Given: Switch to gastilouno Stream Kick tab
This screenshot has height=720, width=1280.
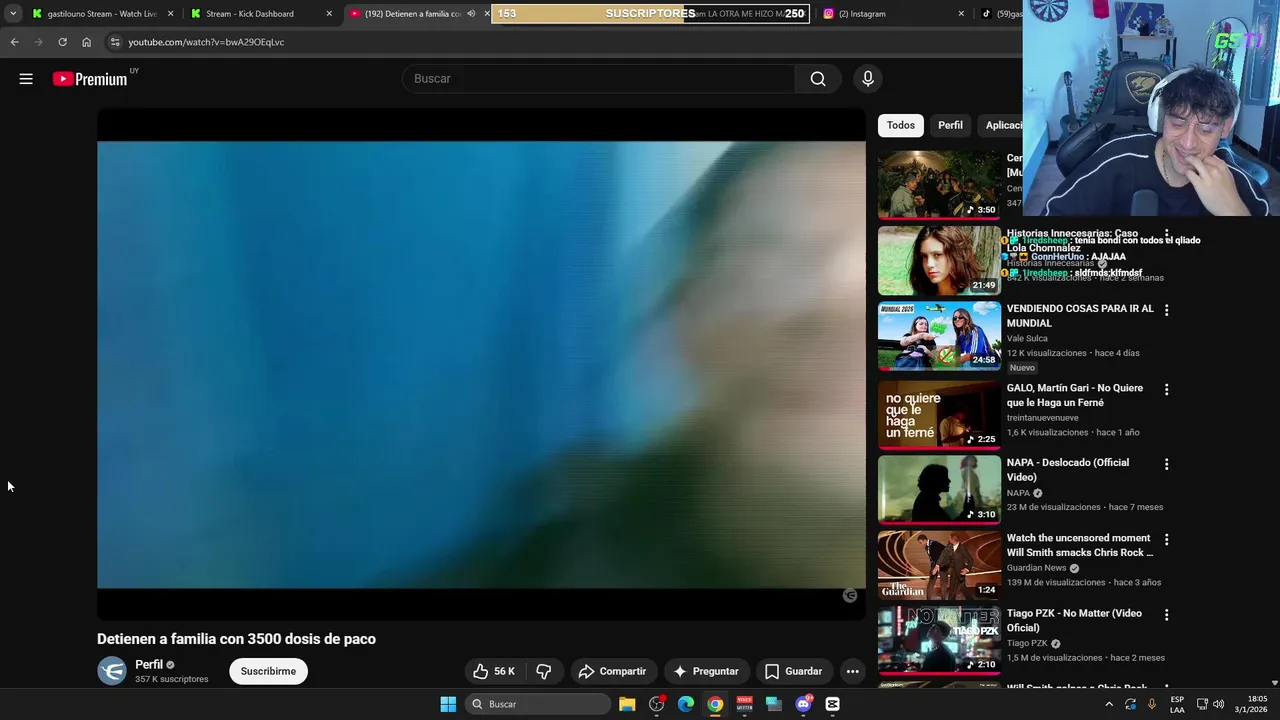Looking at the screenshot, I should 102,14.
